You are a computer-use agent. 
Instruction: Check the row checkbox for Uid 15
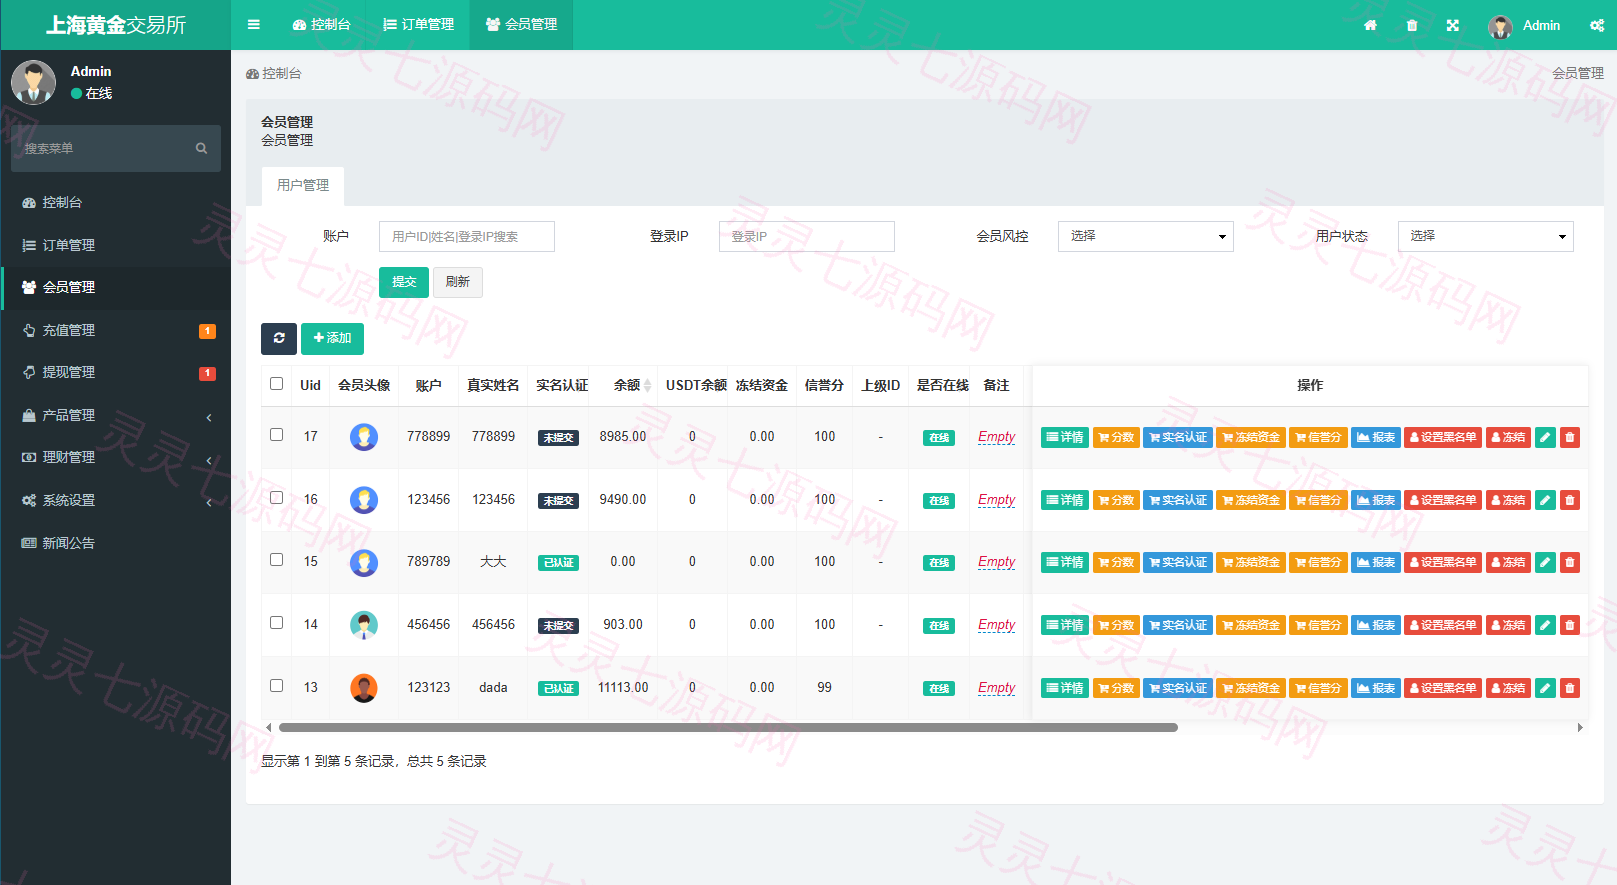277,560
